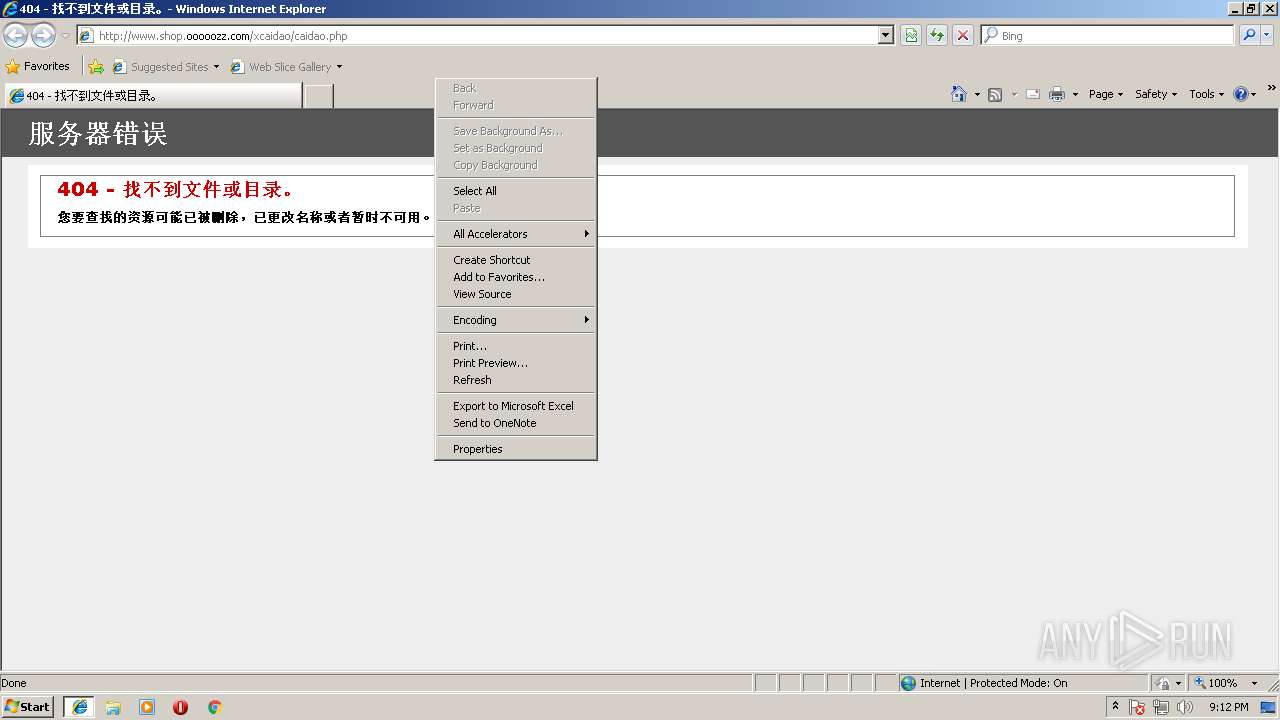Image resolution: width=1280 pixels, height=720 pixels.
Task: Choose Export to Microsoft Excel
Action: click(x=516, y=406)
